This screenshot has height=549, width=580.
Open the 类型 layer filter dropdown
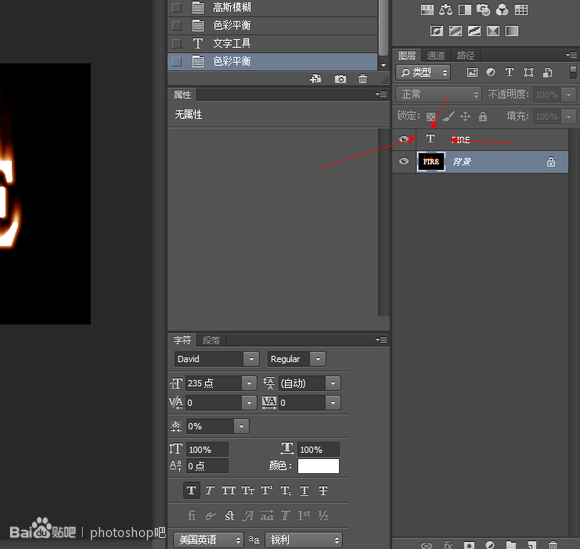coord(423,73)
